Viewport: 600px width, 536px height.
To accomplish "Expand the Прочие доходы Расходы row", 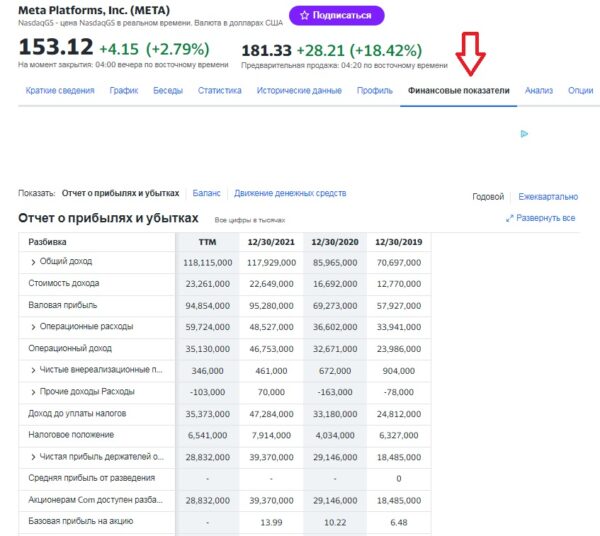I will point(33,392).
